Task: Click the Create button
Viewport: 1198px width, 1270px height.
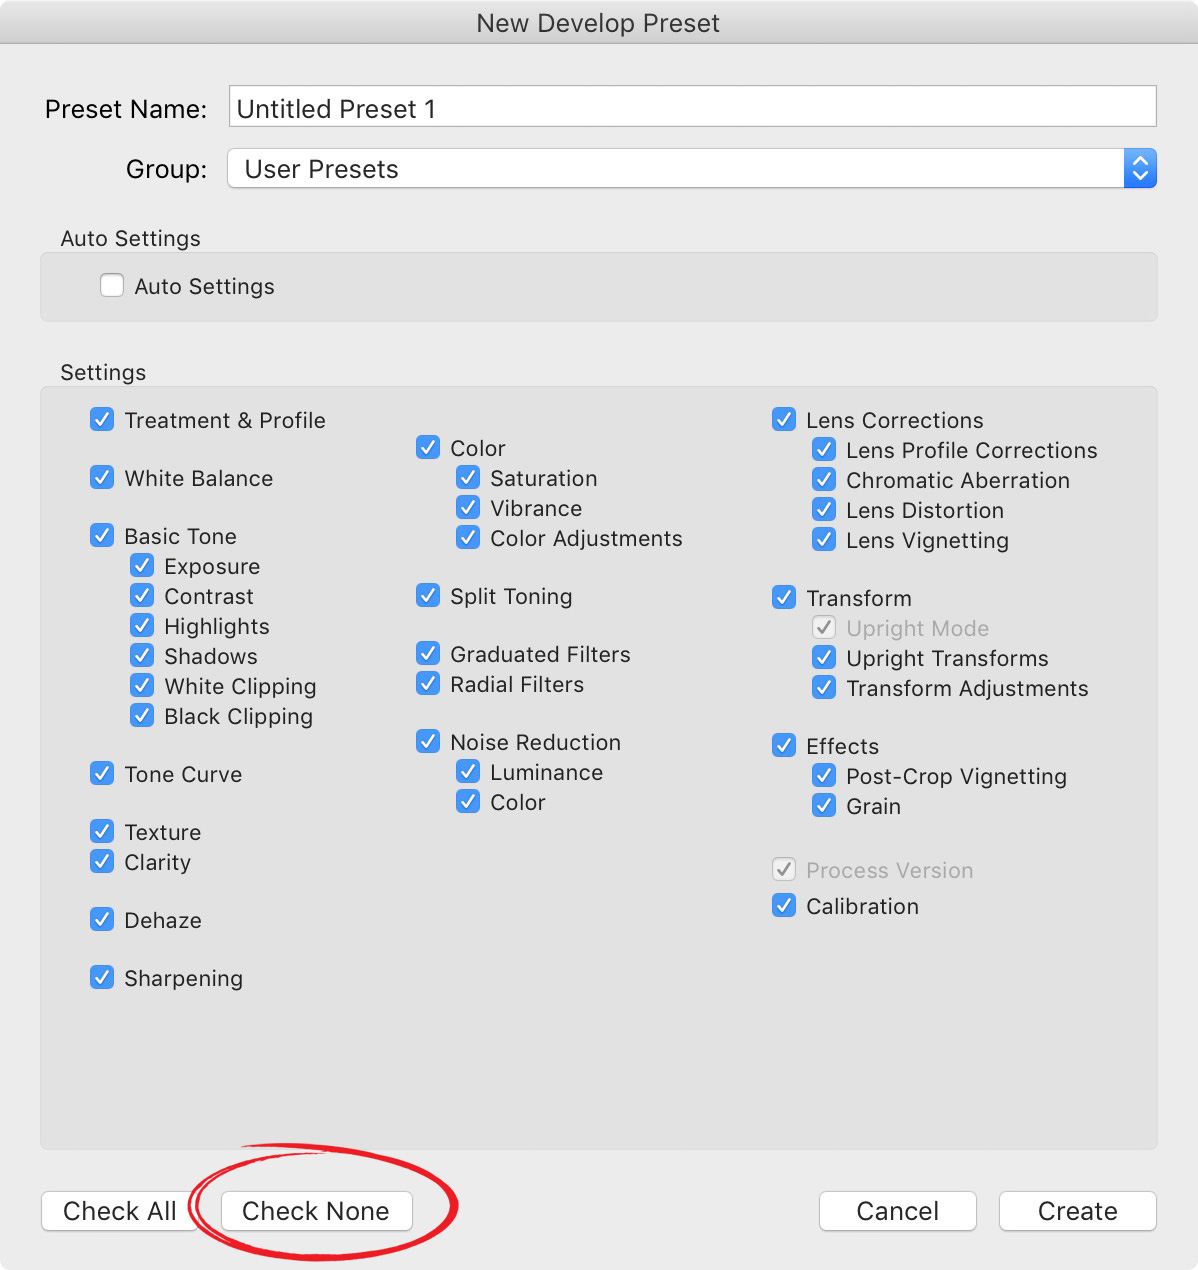Action: (x=1077, y=1211)
